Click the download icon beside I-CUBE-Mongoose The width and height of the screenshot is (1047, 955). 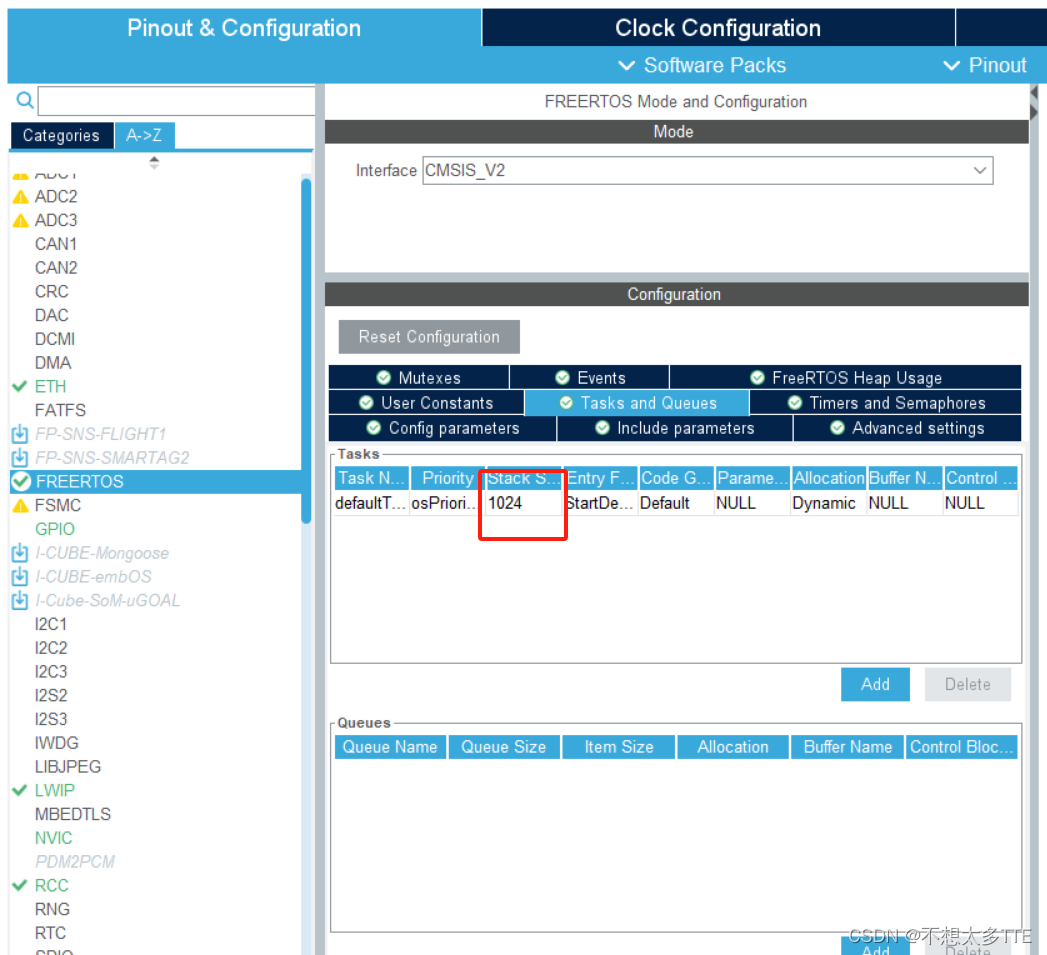click(x=20, y=553)
